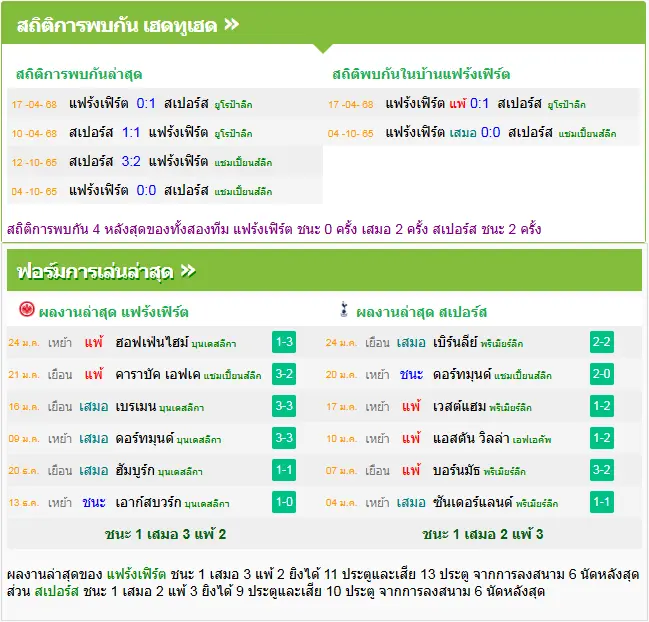Click the Spurs summary ชนะ 1 เสมอ 2 แพ้ 3

coord(483,534)
